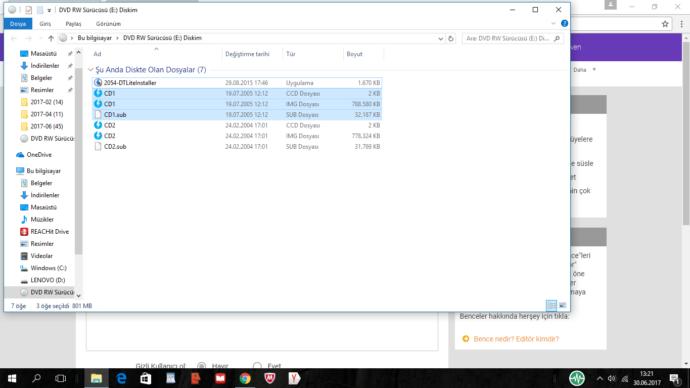Screen dimensions: 690x388
Task: Open pinned İndirilenler in Quick access
Action: [44, 66]
